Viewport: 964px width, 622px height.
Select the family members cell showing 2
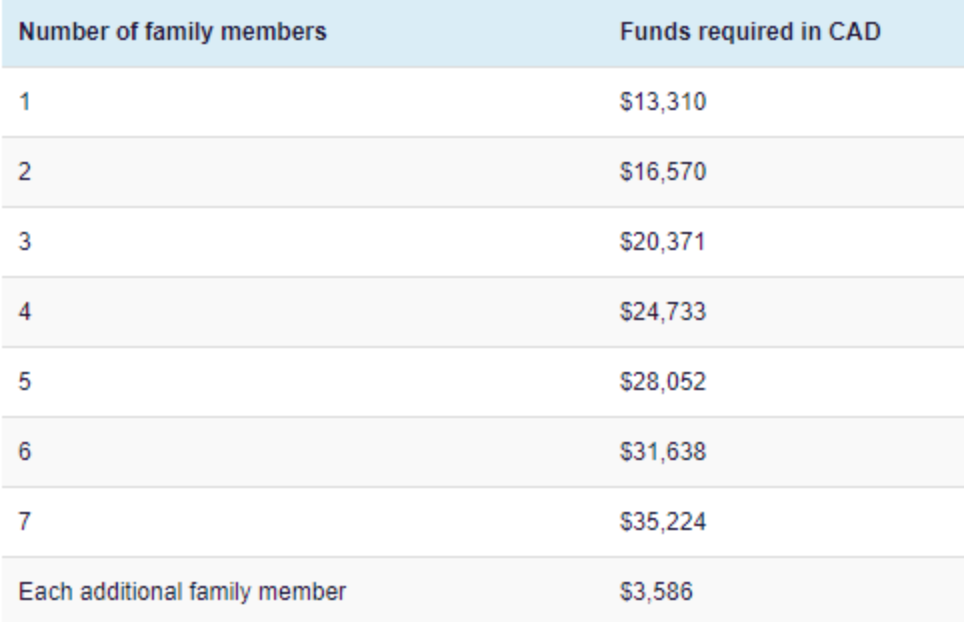24,171
